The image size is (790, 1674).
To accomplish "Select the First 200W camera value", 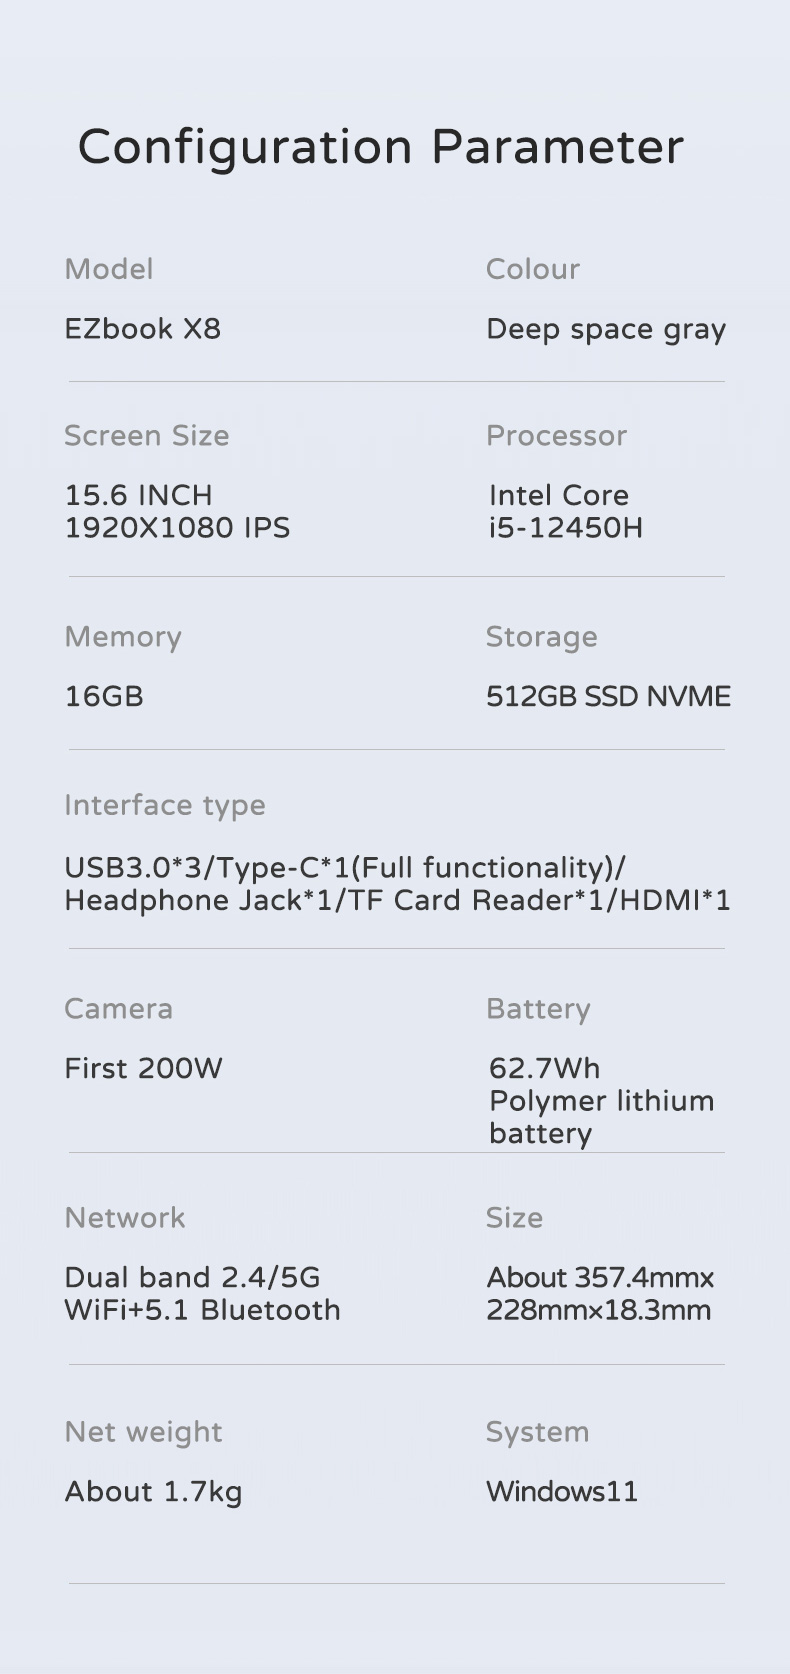I will click(143, 1068).
